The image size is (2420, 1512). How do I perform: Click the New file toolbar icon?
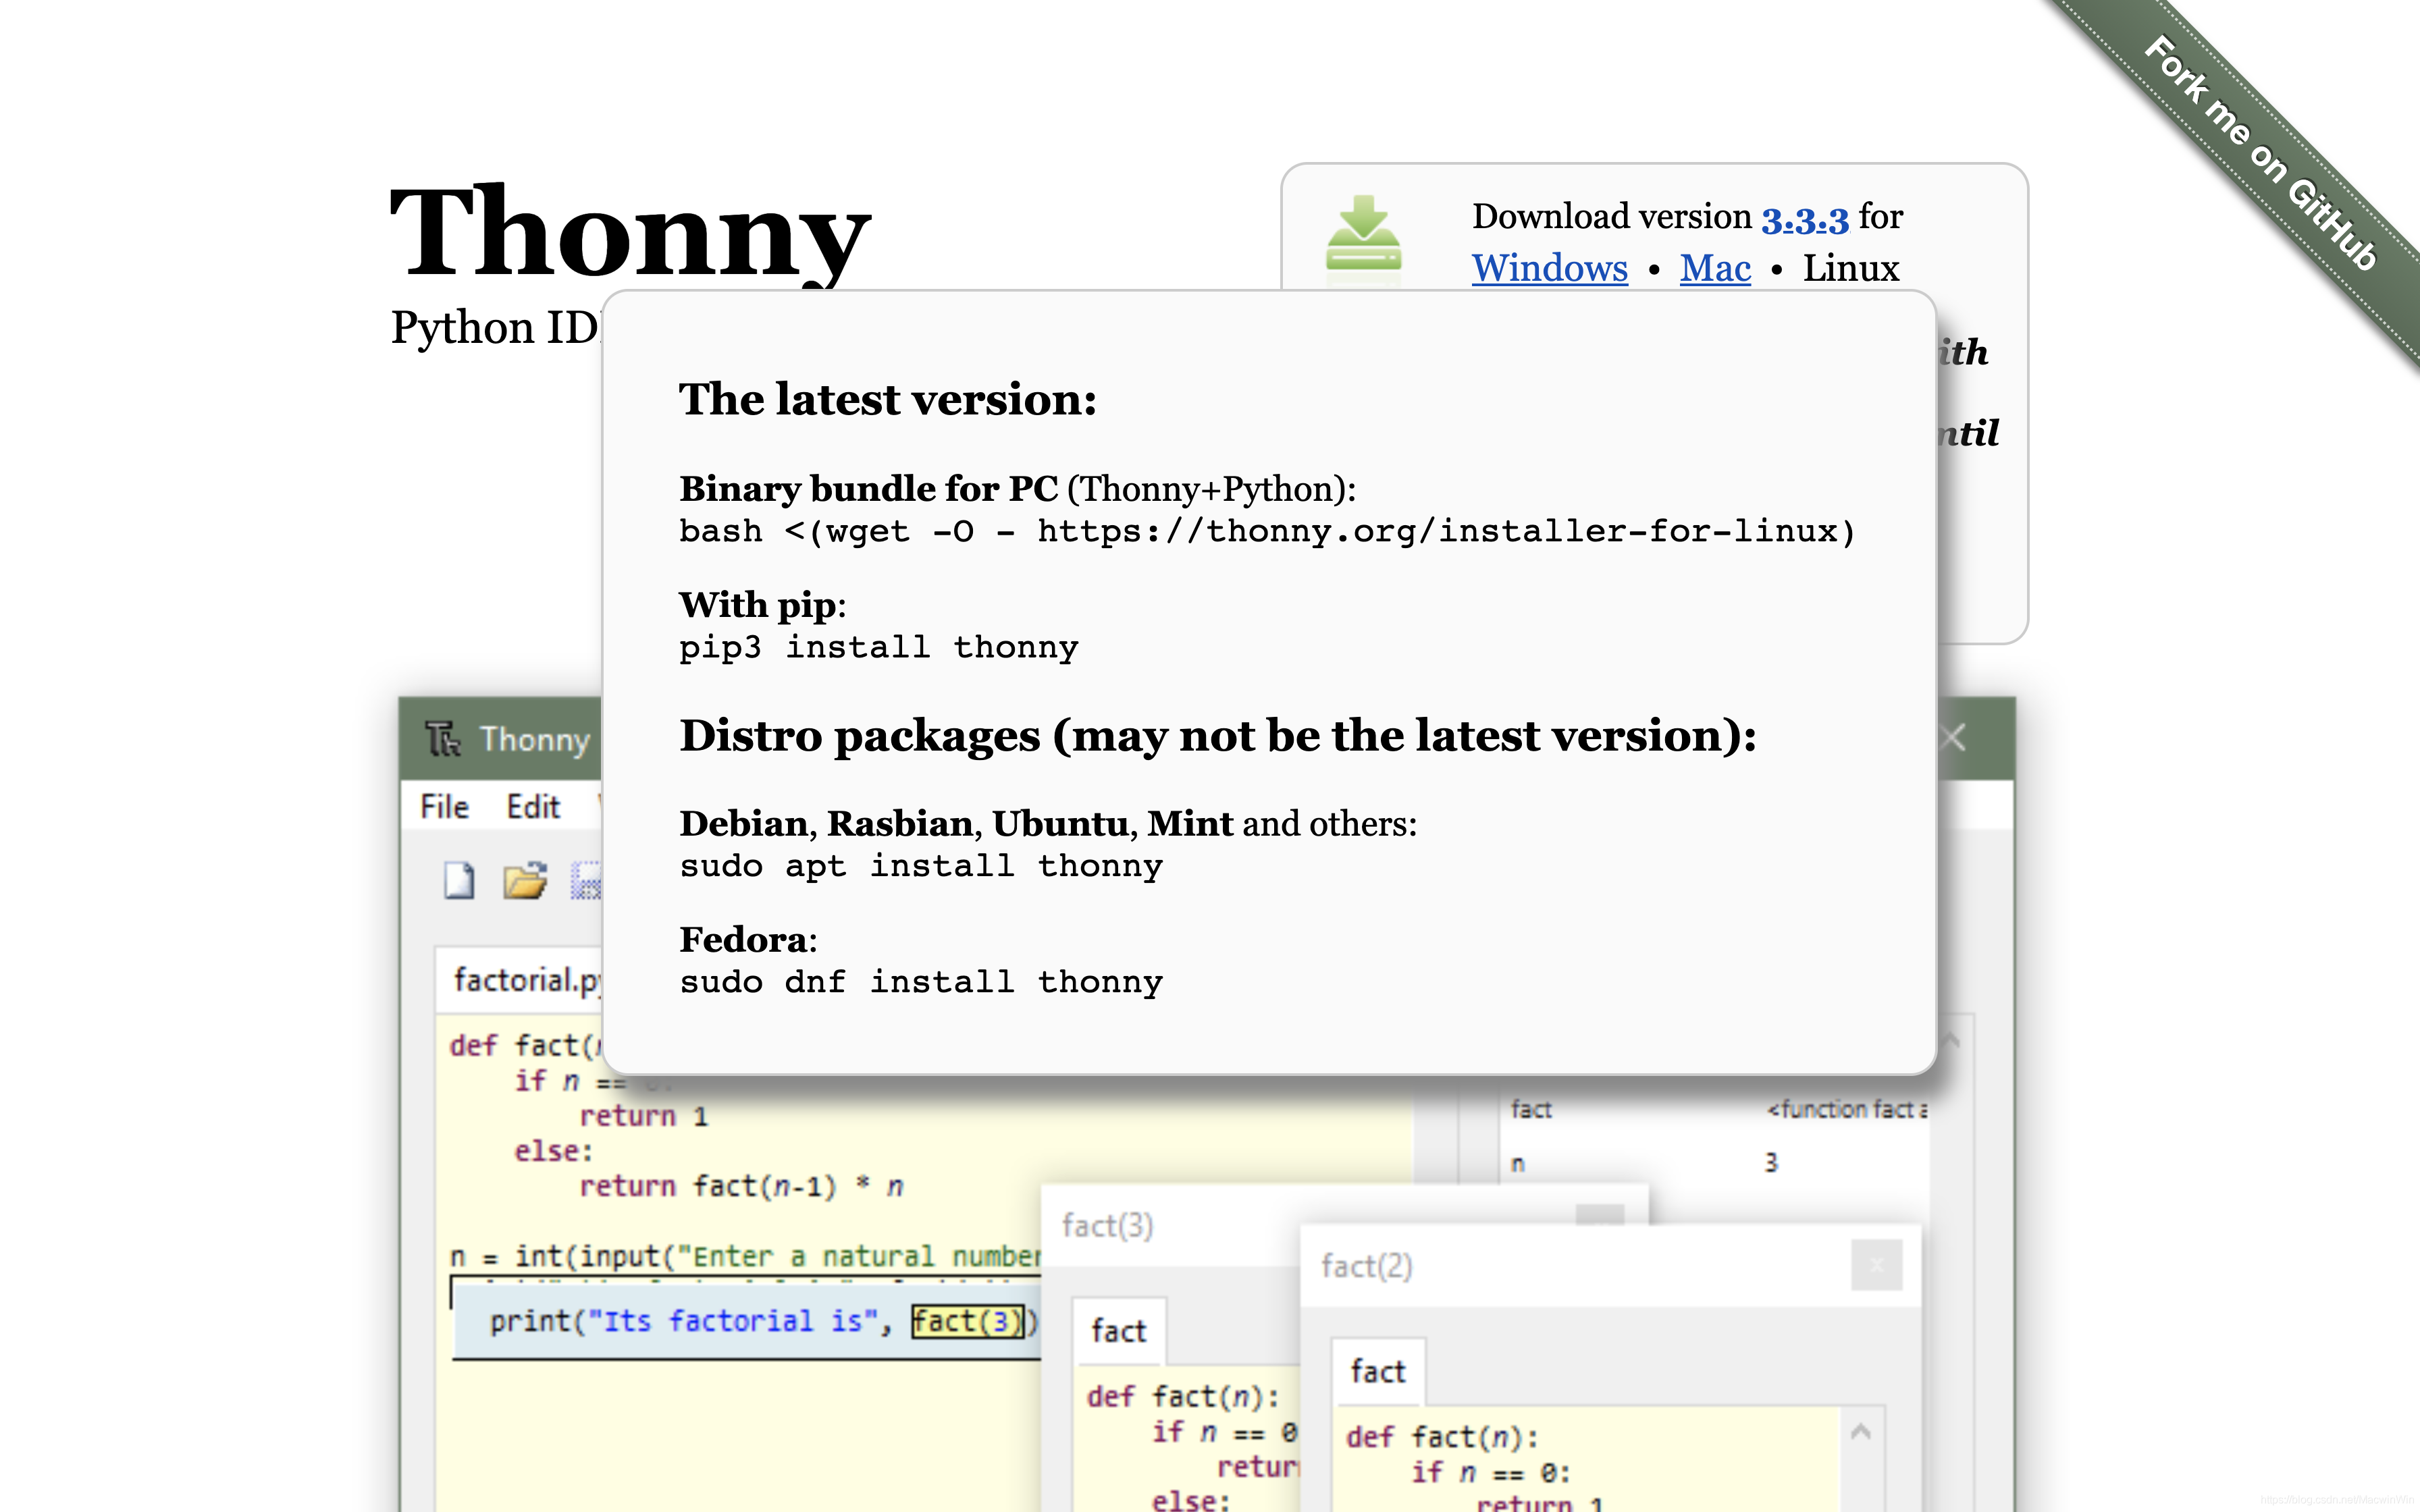459,881
